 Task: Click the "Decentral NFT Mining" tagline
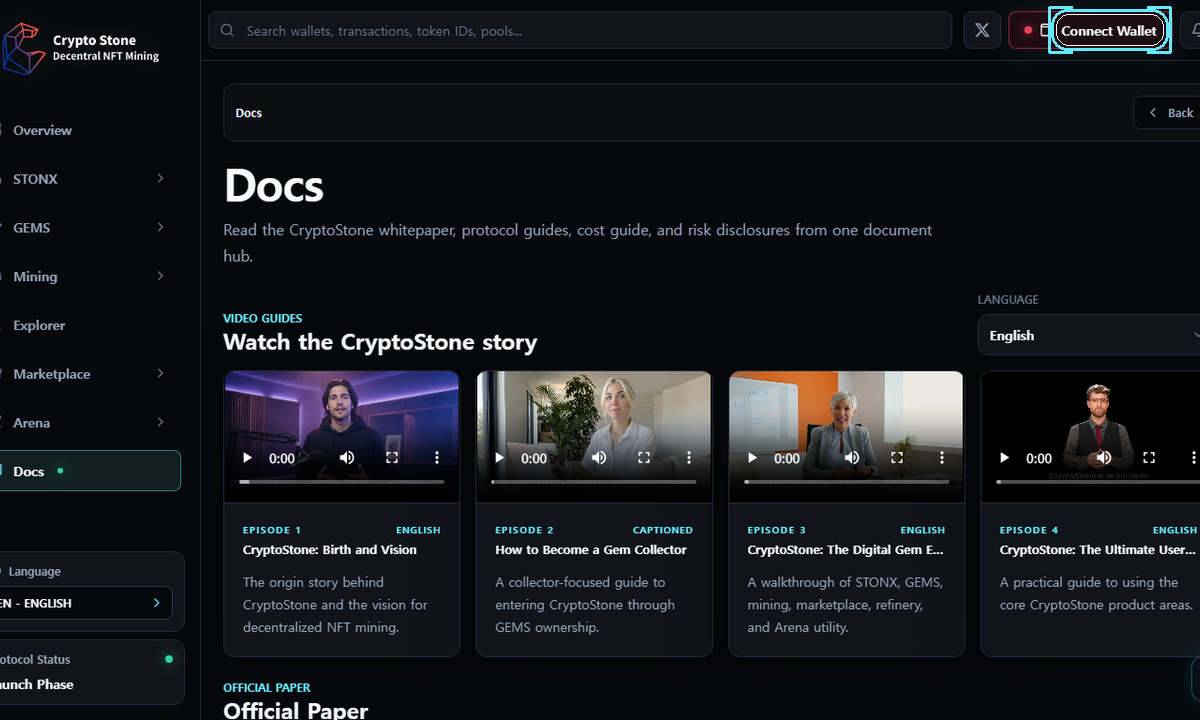[106, 56]
